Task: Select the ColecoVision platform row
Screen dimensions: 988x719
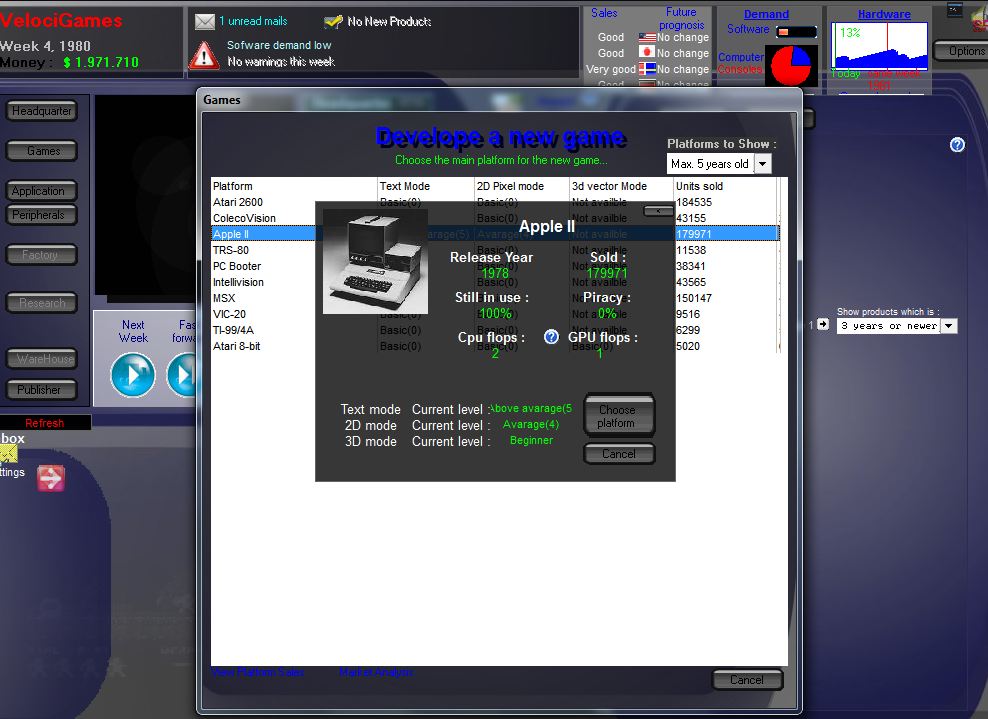Action: (x=495, y=218)
